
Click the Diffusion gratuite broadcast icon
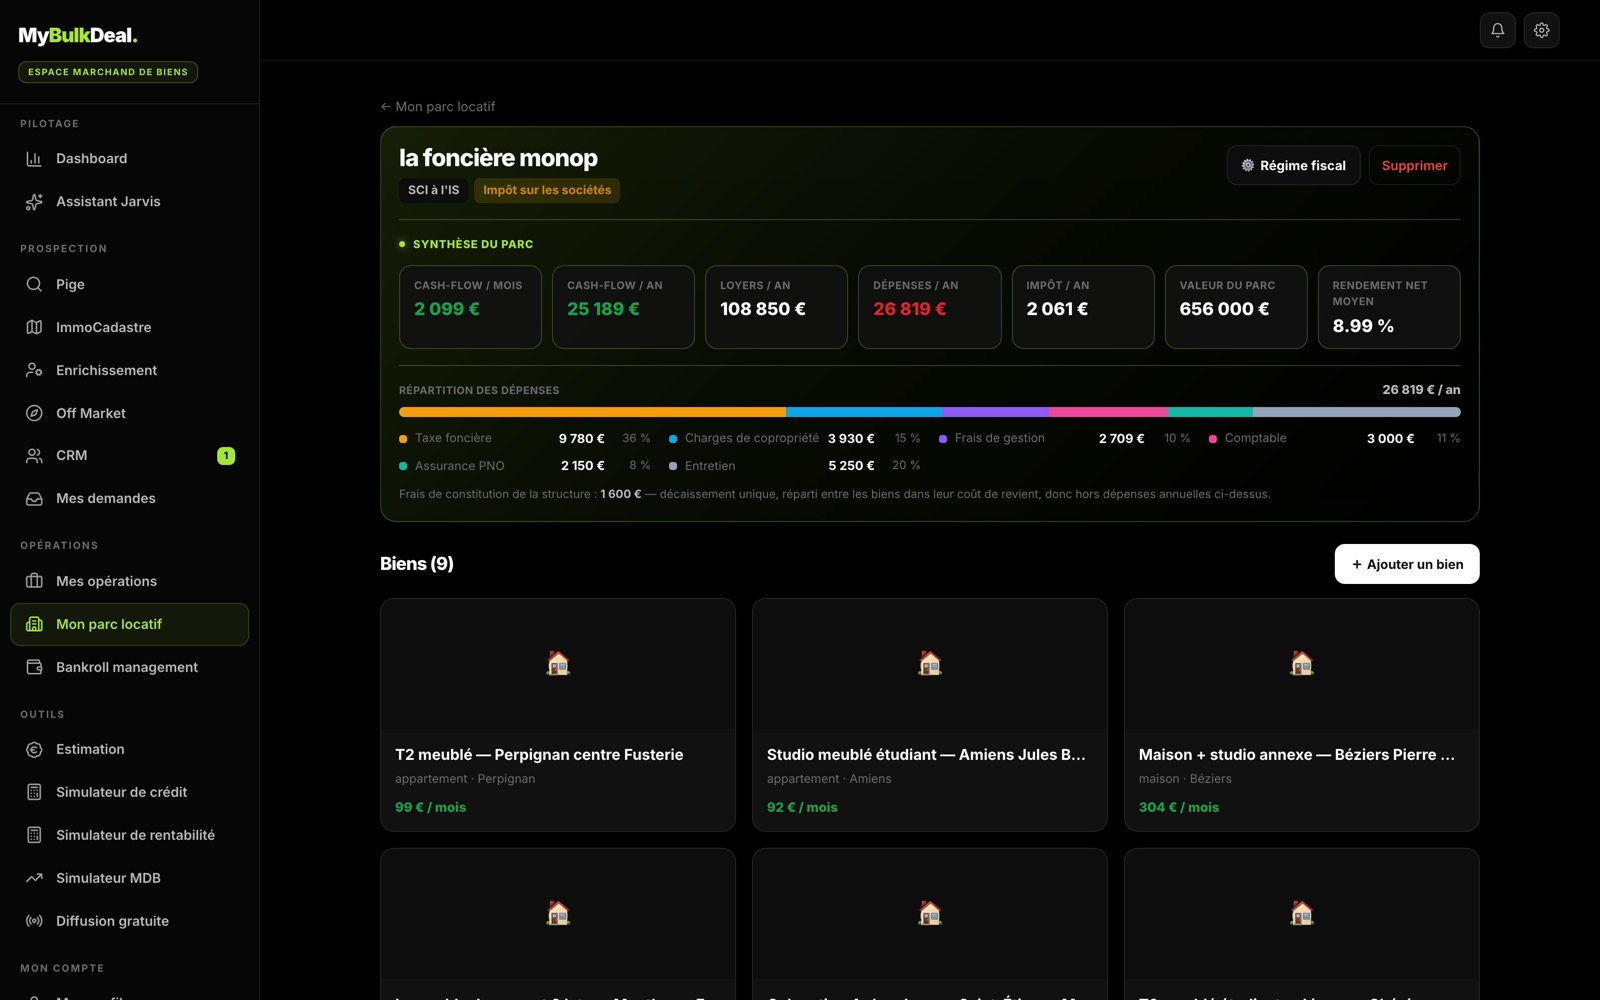[34, 922]
